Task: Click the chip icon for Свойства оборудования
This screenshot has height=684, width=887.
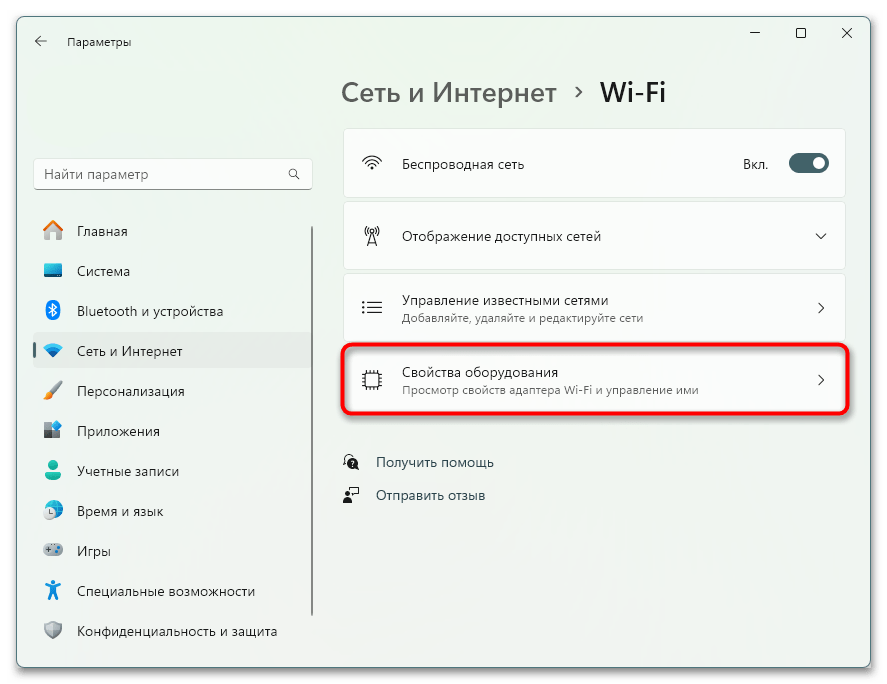Action: (372, 380)
